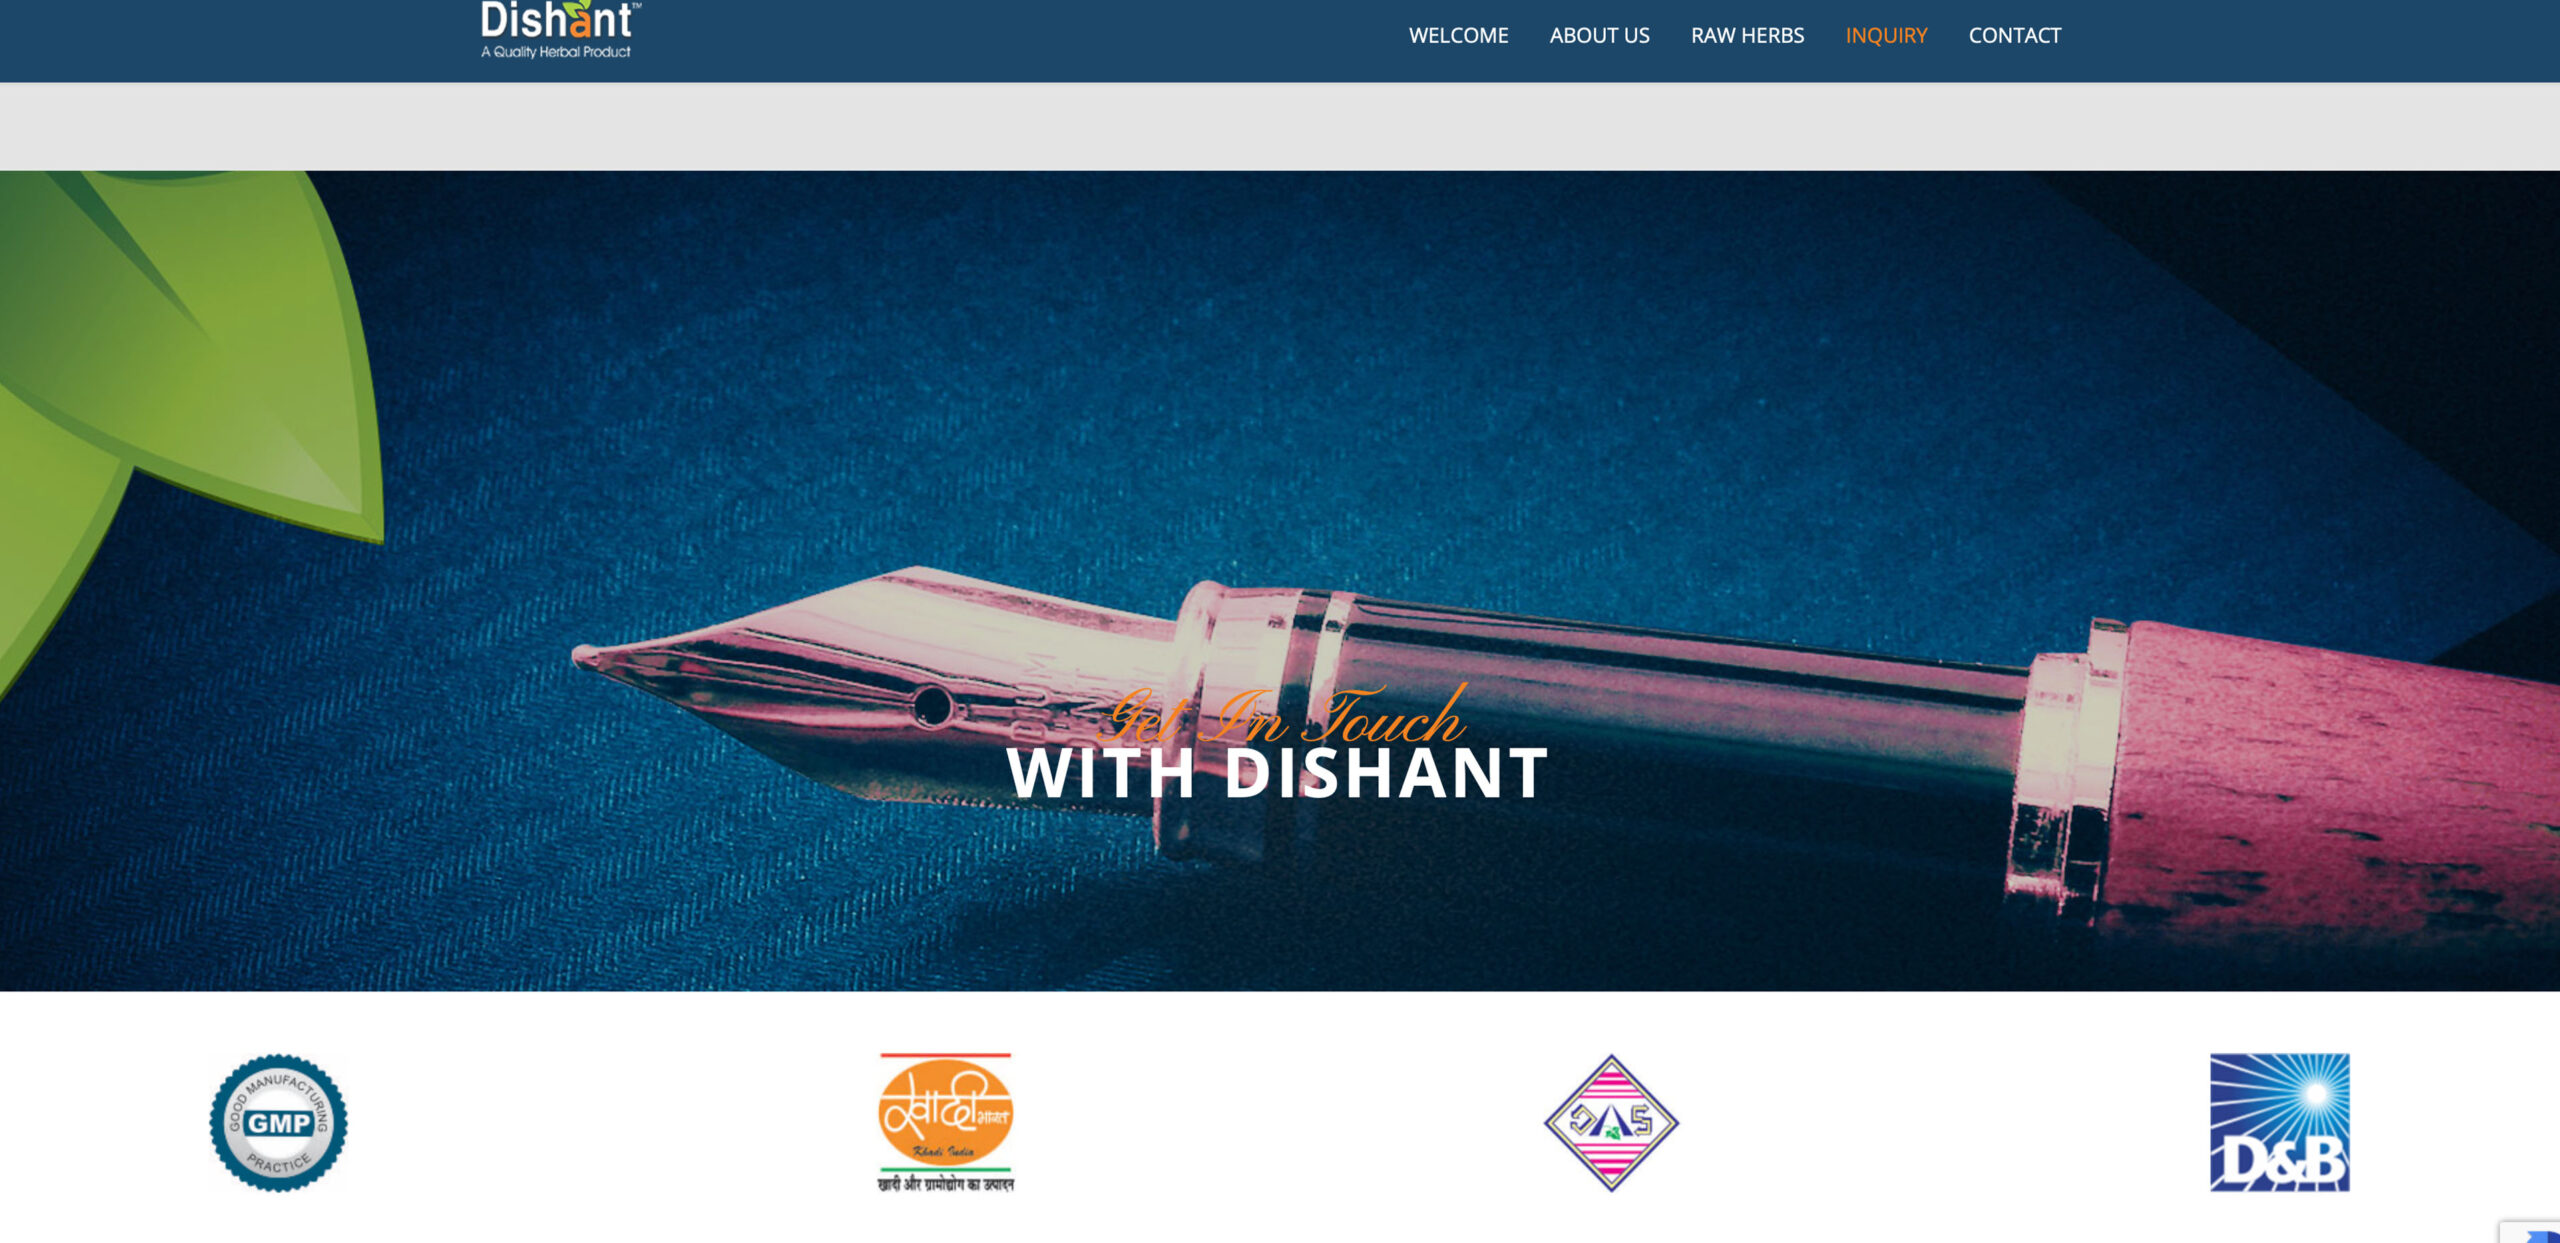Click the diamond-shaped SAS certification logo

(x=1611, y=1122)
